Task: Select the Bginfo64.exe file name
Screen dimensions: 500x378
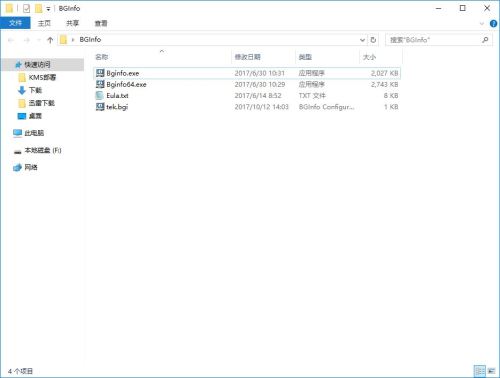Action: click(126, 84)
